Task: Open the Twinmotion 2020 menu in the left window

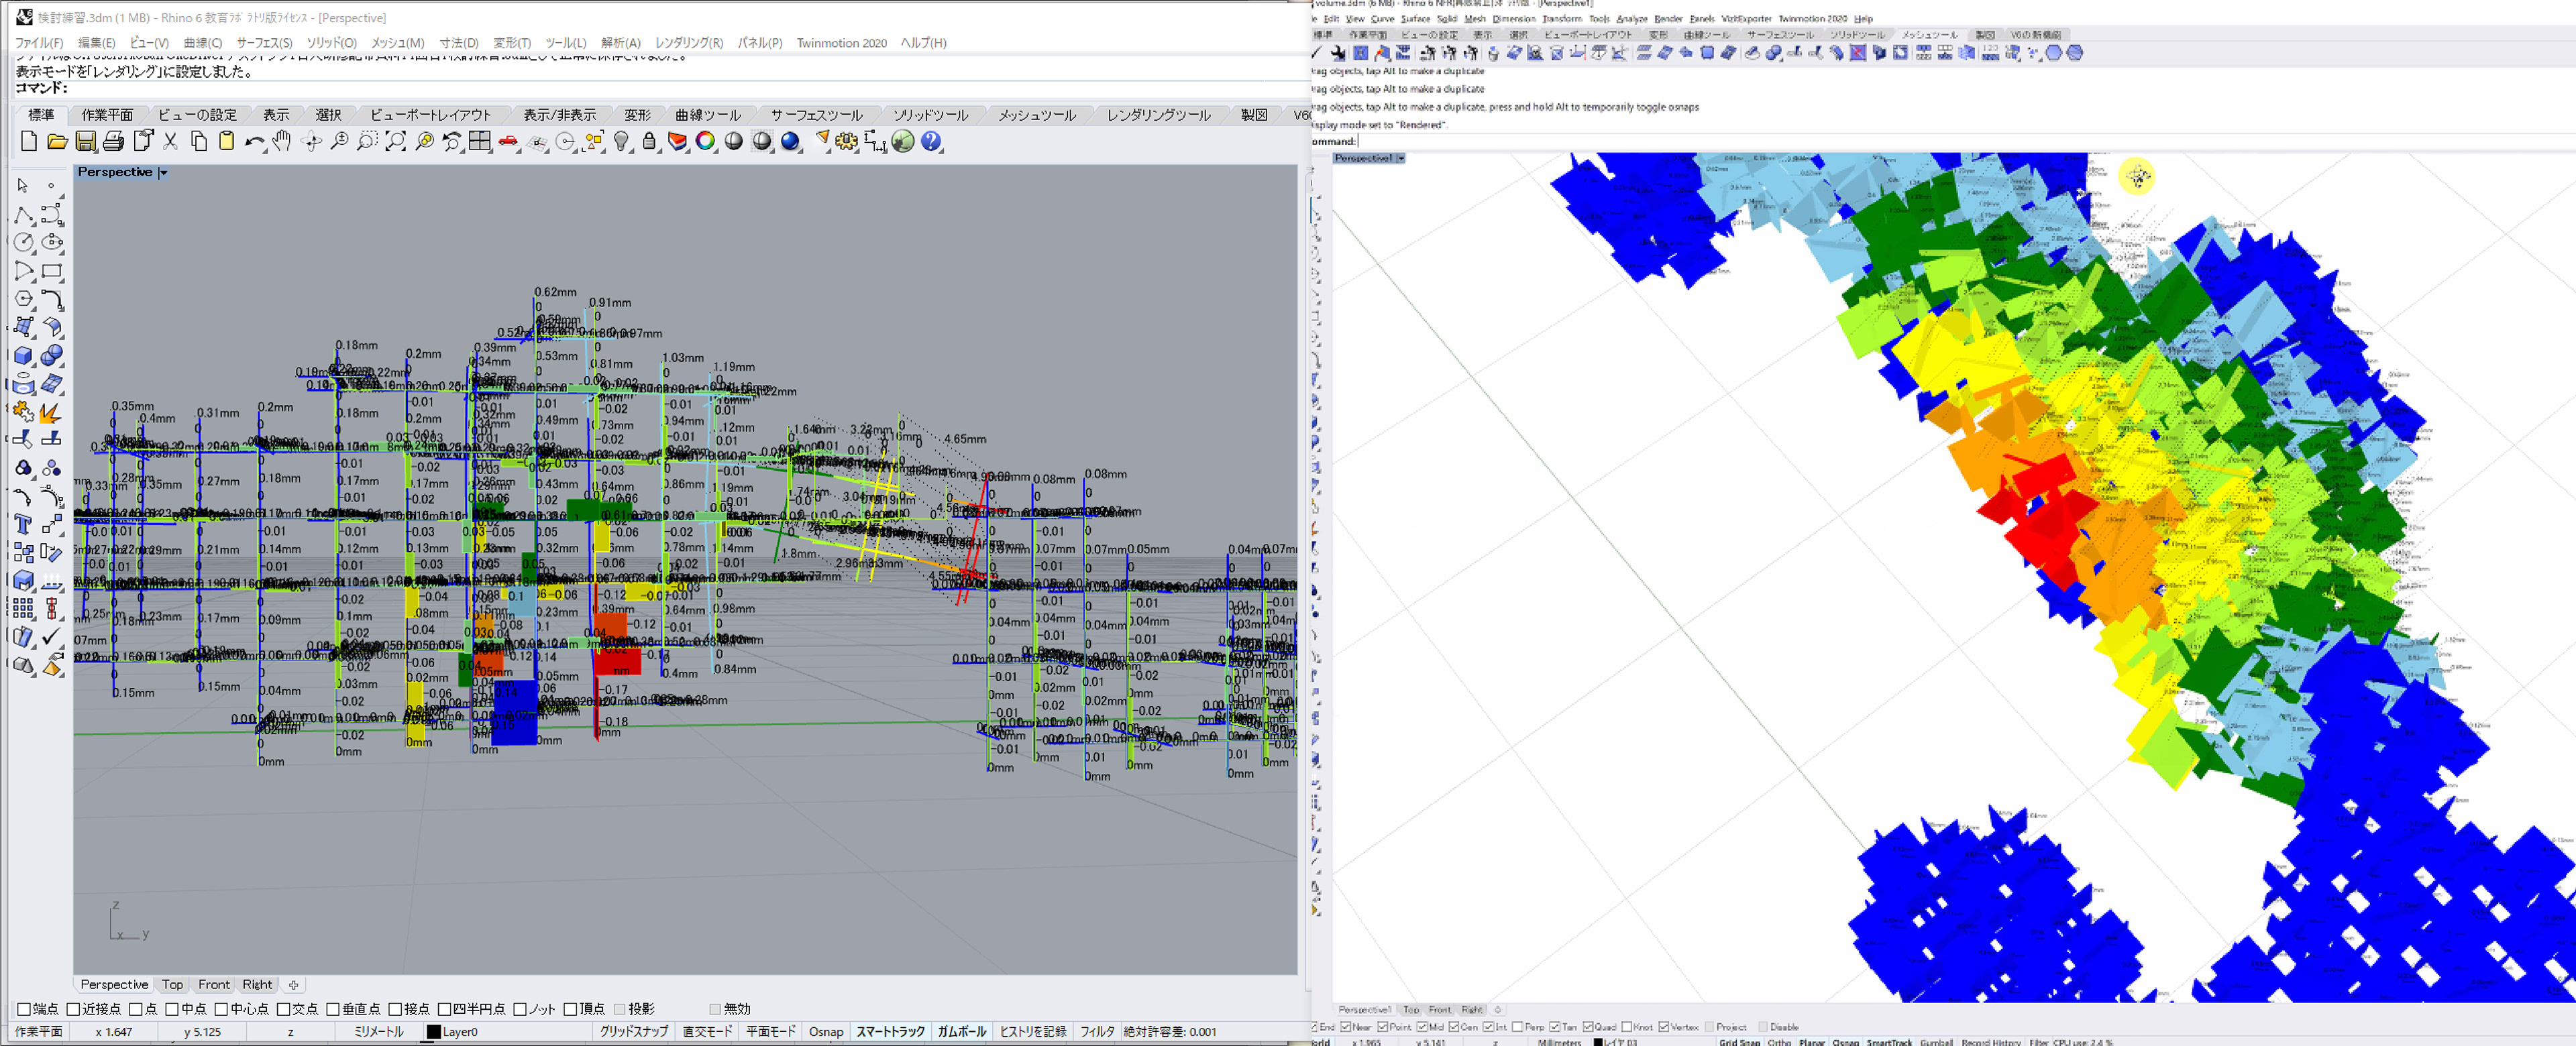Action: (842, 43)
